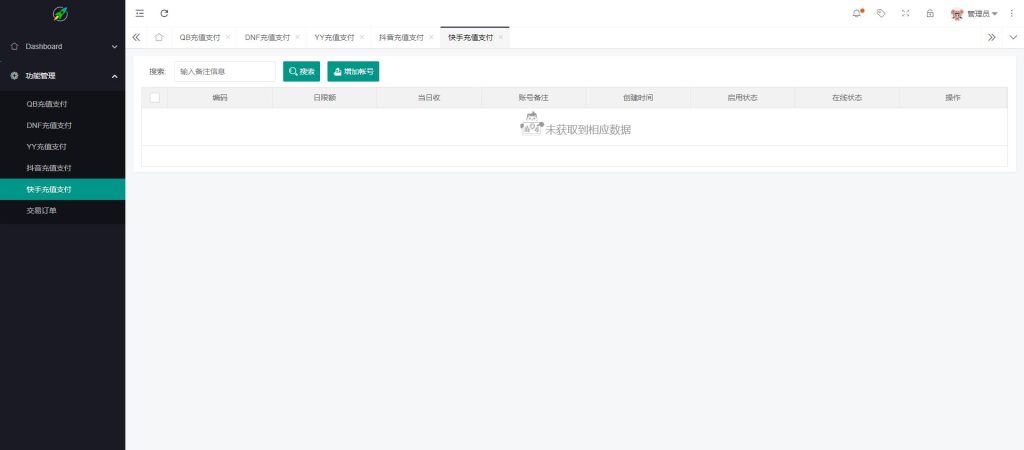Switch to the DNF充值支付 tab
1024x450 pixels.
pos(267,37)
